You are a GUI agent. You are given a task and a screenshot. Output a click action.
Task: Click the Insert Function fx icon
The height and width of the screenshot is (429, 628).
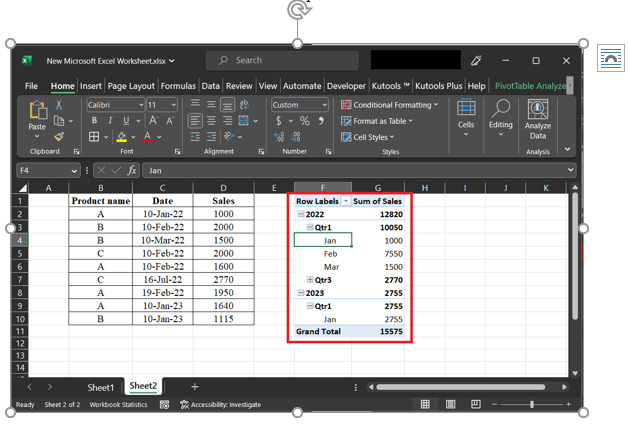tap(131, 171)
